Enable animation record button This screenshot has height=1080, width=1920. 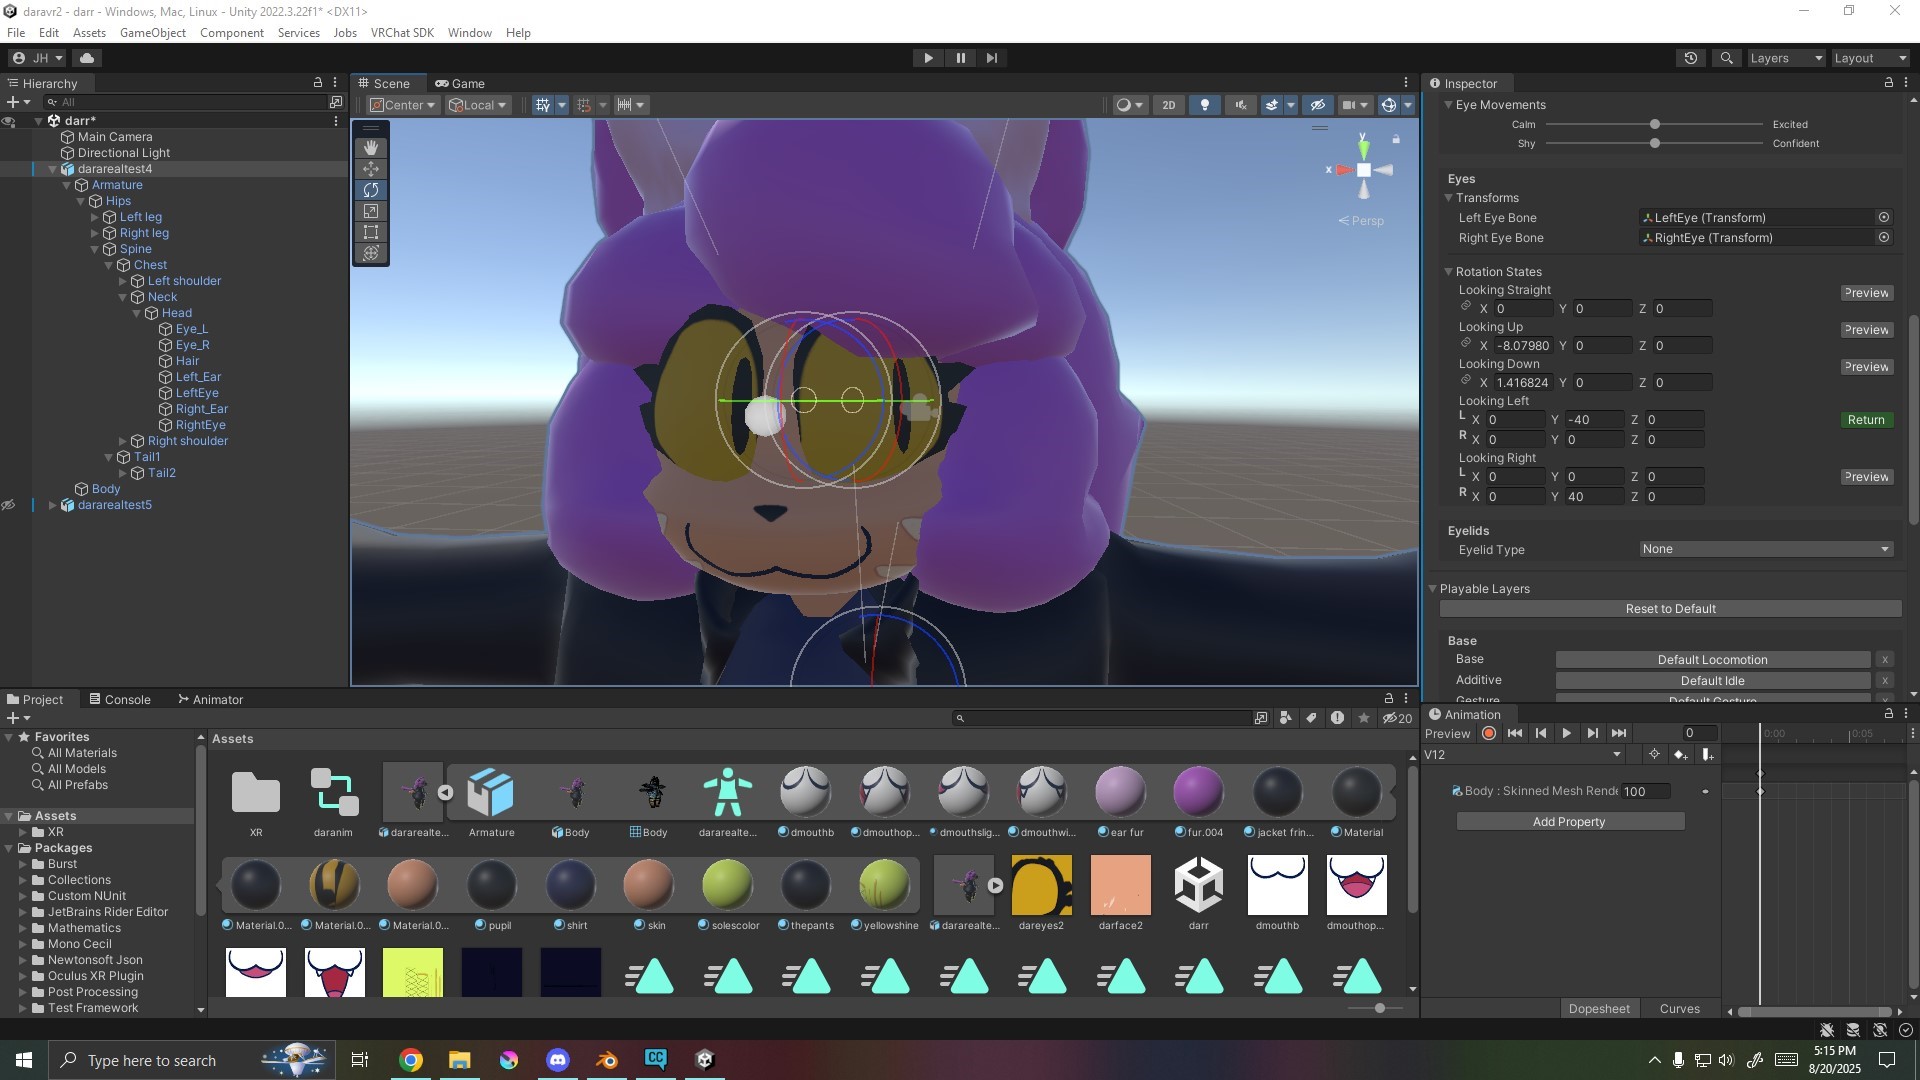[1489, 733]
